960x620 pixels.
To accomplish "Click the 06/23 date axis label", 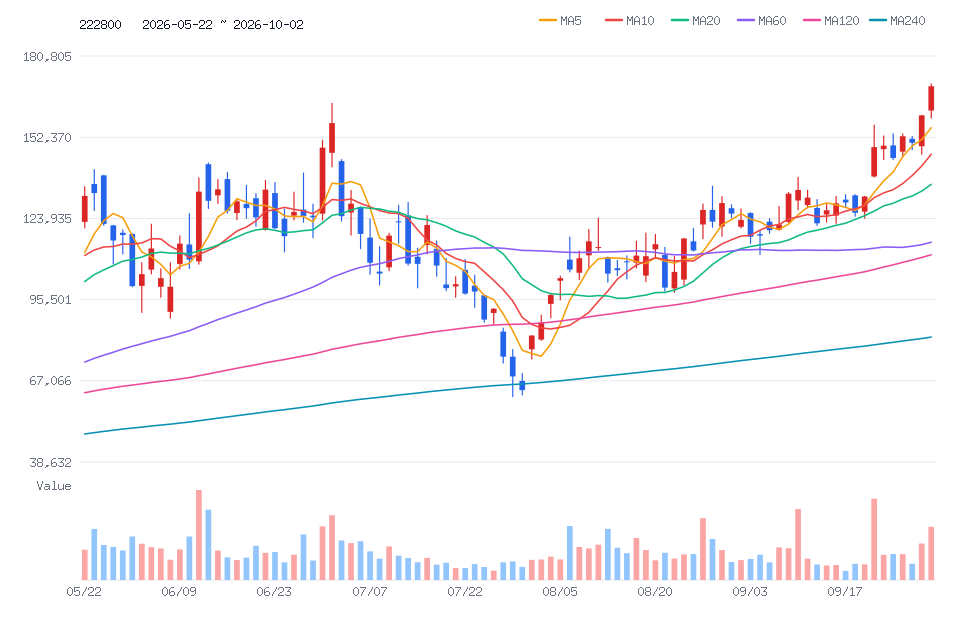I will [x=274, y=592].
